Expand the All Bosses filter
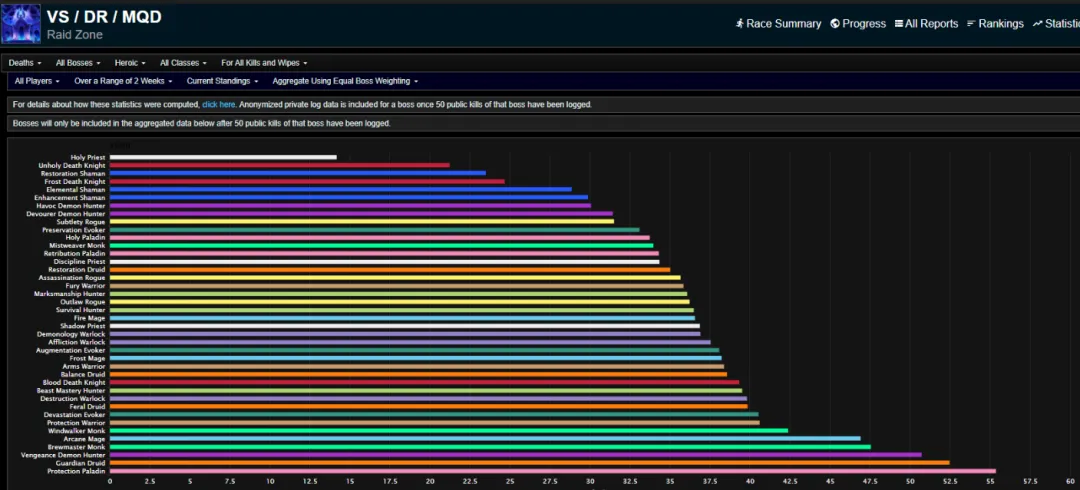 click(x=79, y=63)
